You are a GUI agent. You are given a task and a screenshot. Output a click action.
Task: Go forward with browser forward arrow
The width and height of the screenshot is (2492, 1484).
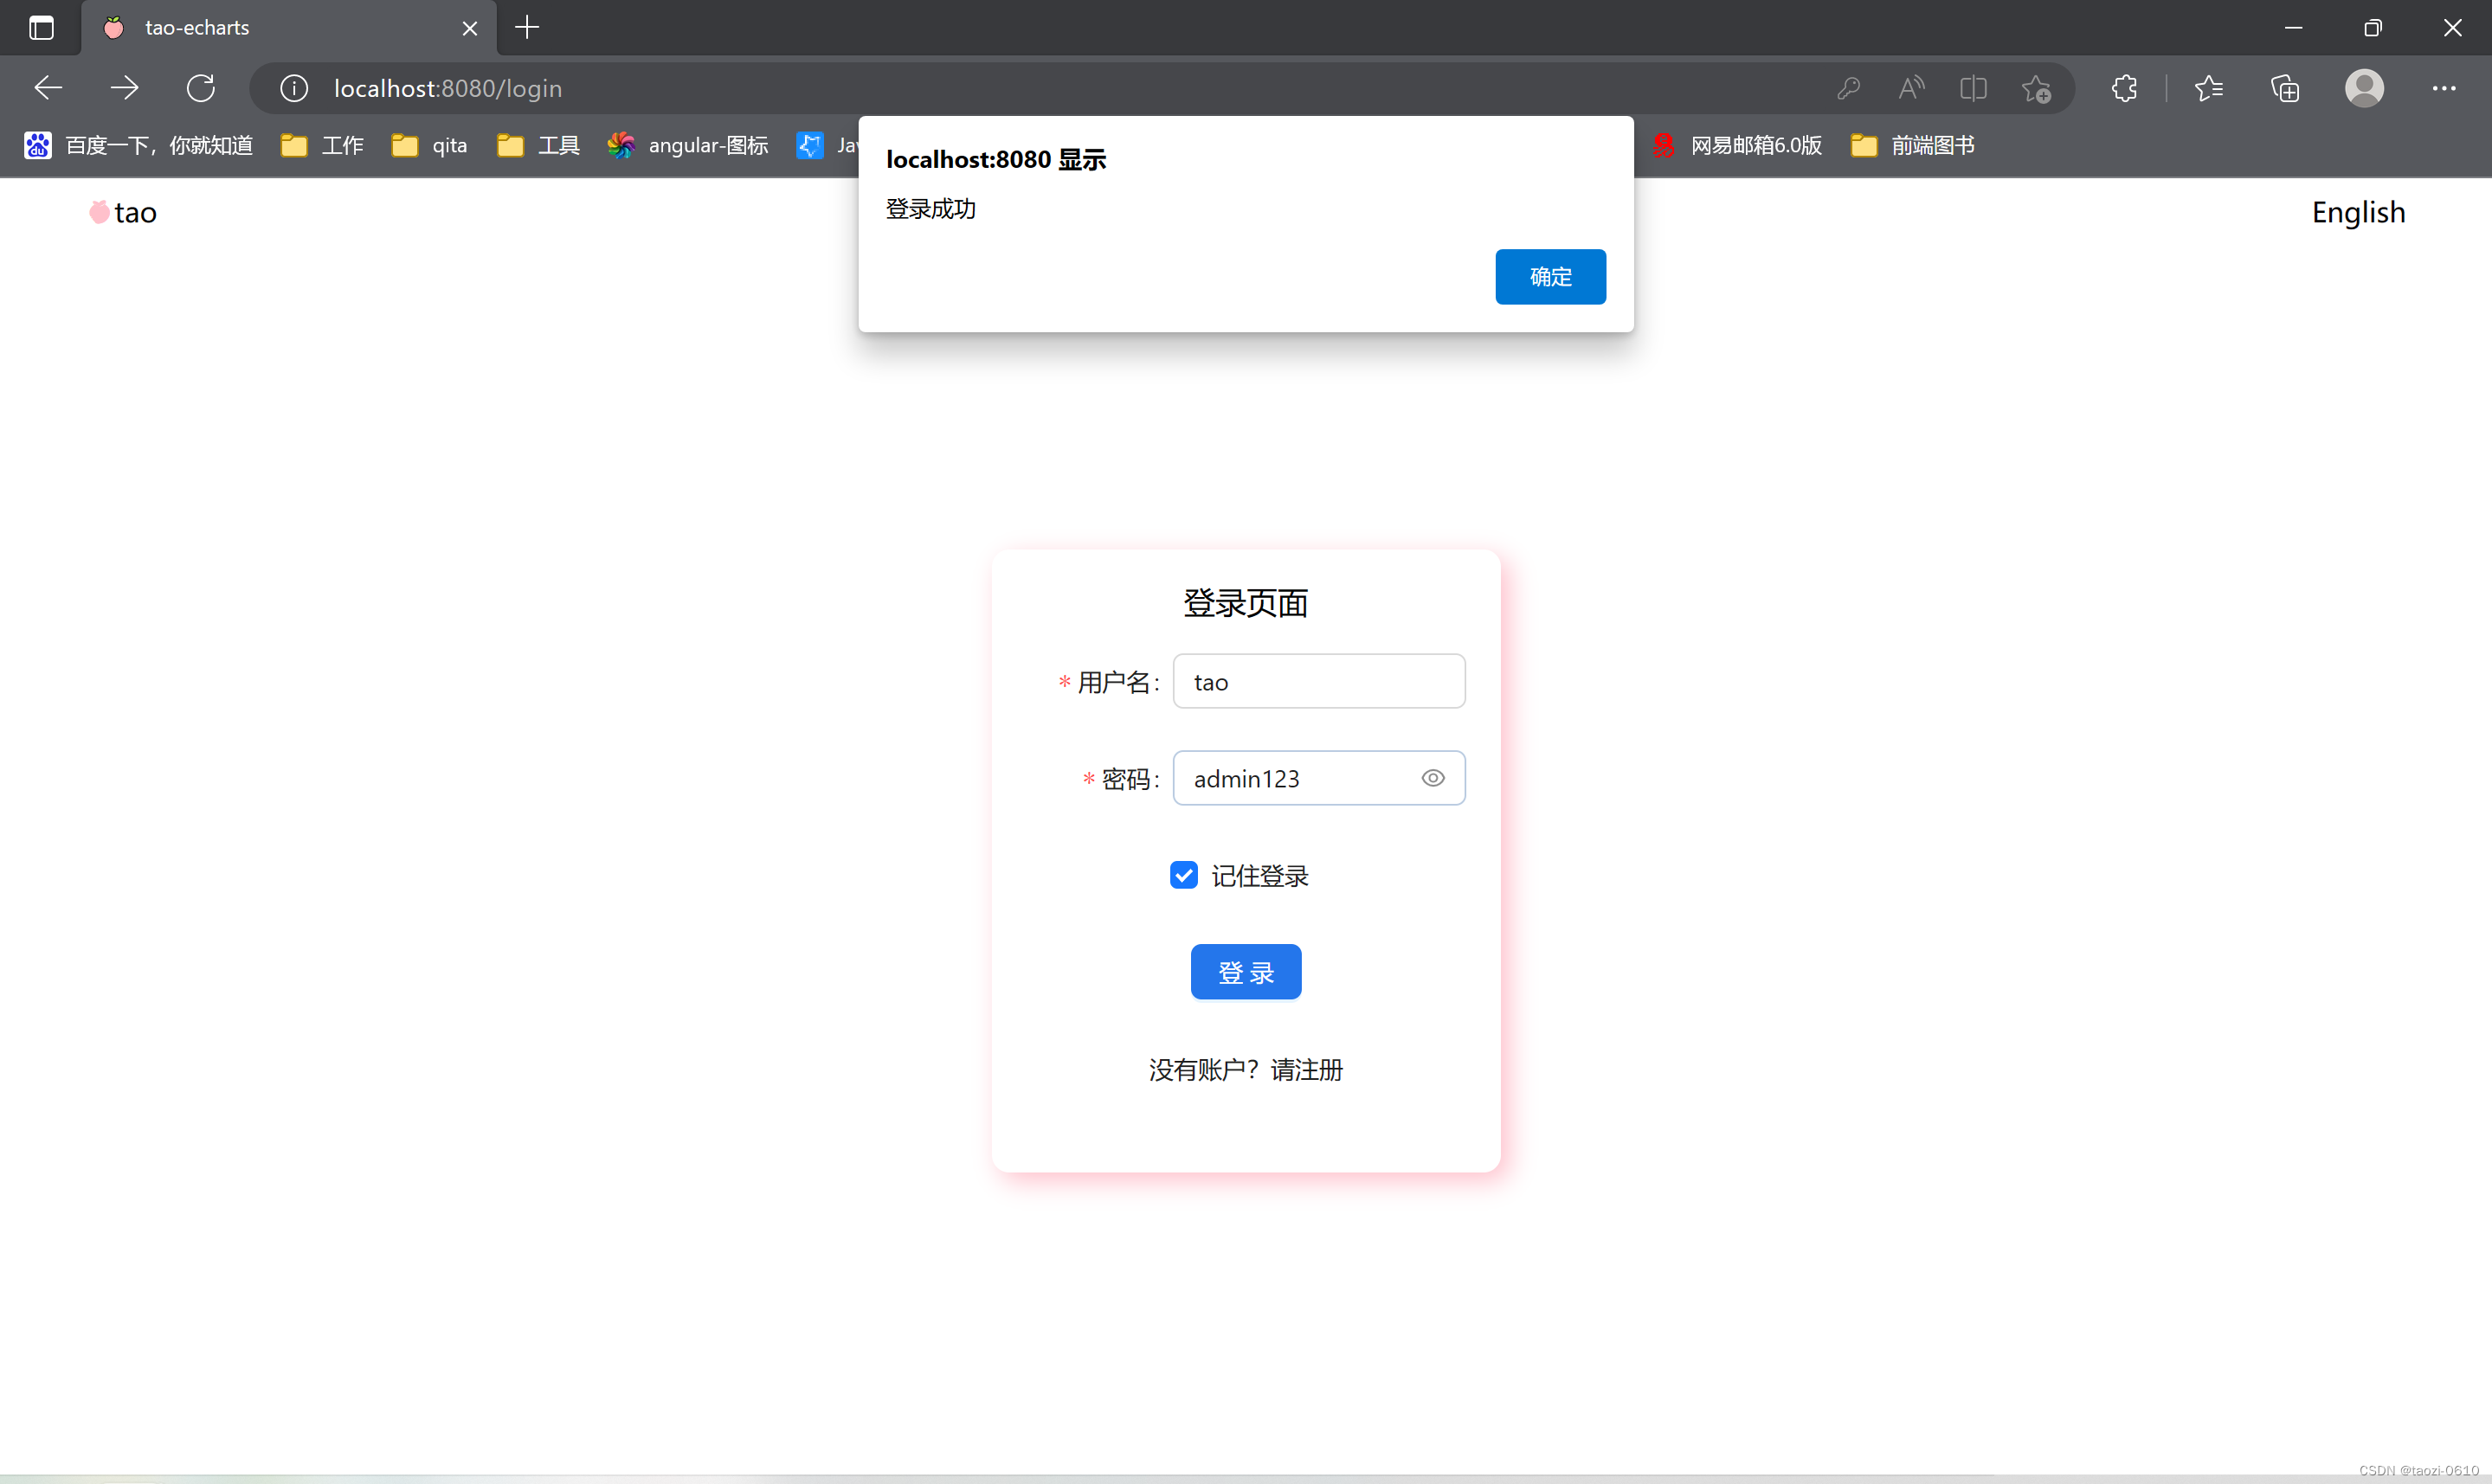click(x=124, y=88)
